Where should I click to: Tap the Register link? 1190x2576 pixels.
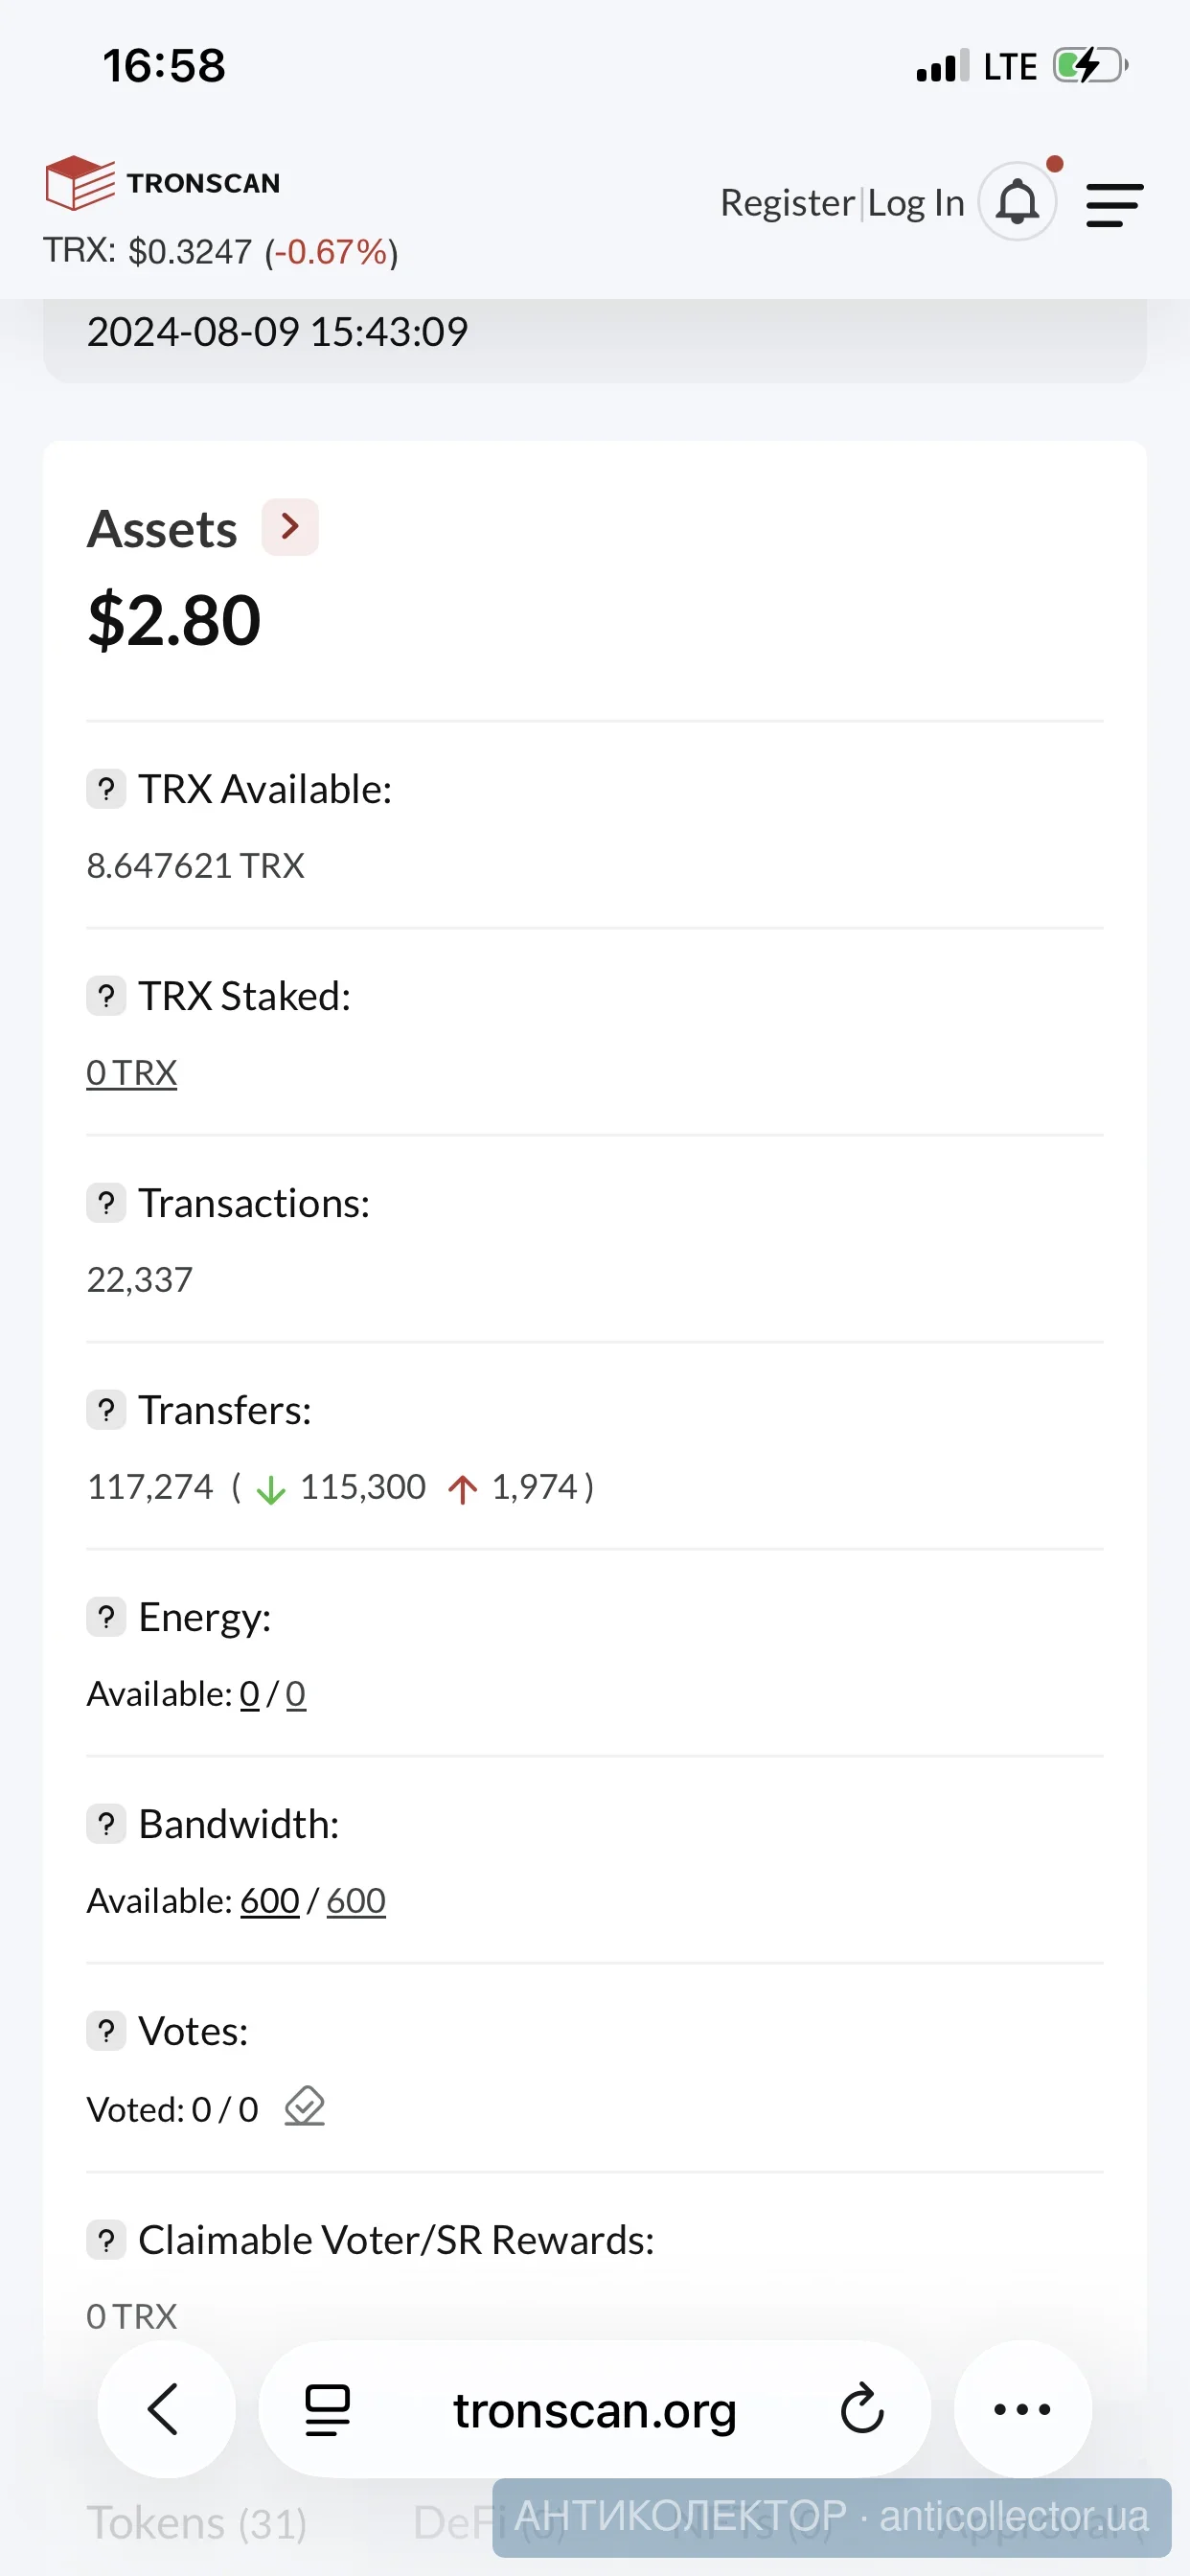click(x=787, y=203)
